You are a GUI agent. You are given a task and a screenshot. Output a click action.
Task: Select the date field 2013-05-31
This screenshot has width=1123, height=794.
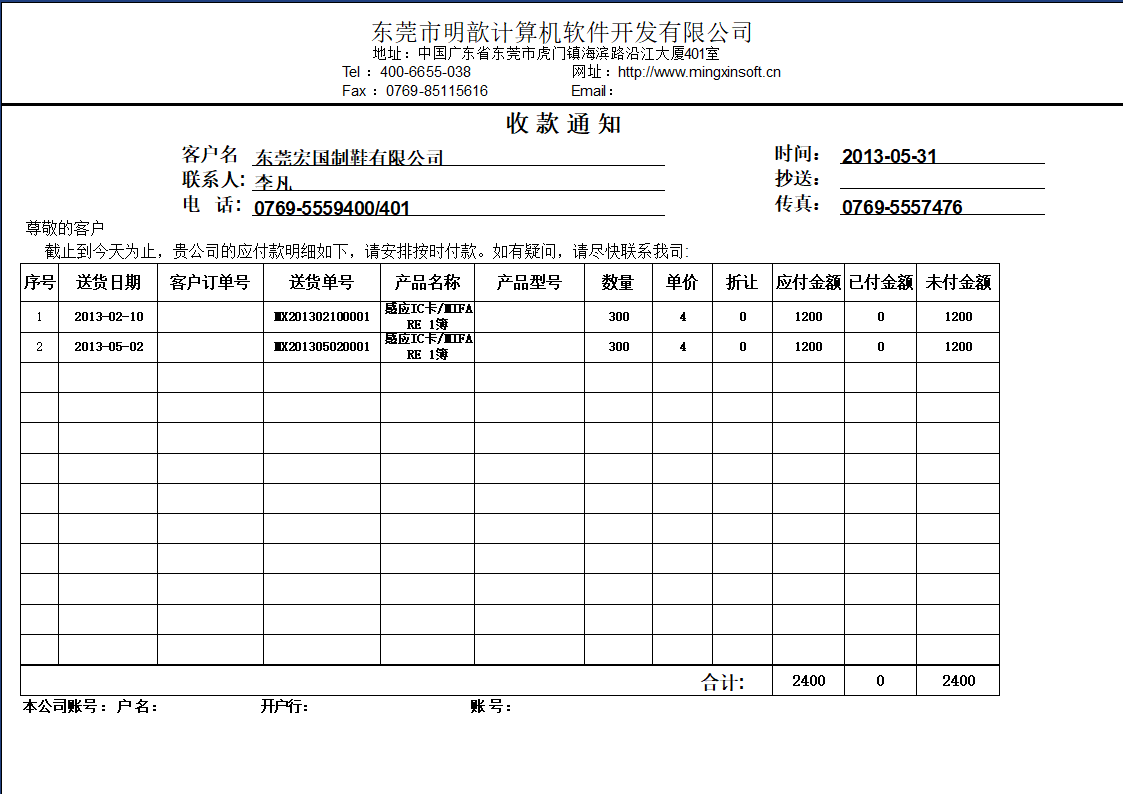pyautogui.click(x=889, y=156)
